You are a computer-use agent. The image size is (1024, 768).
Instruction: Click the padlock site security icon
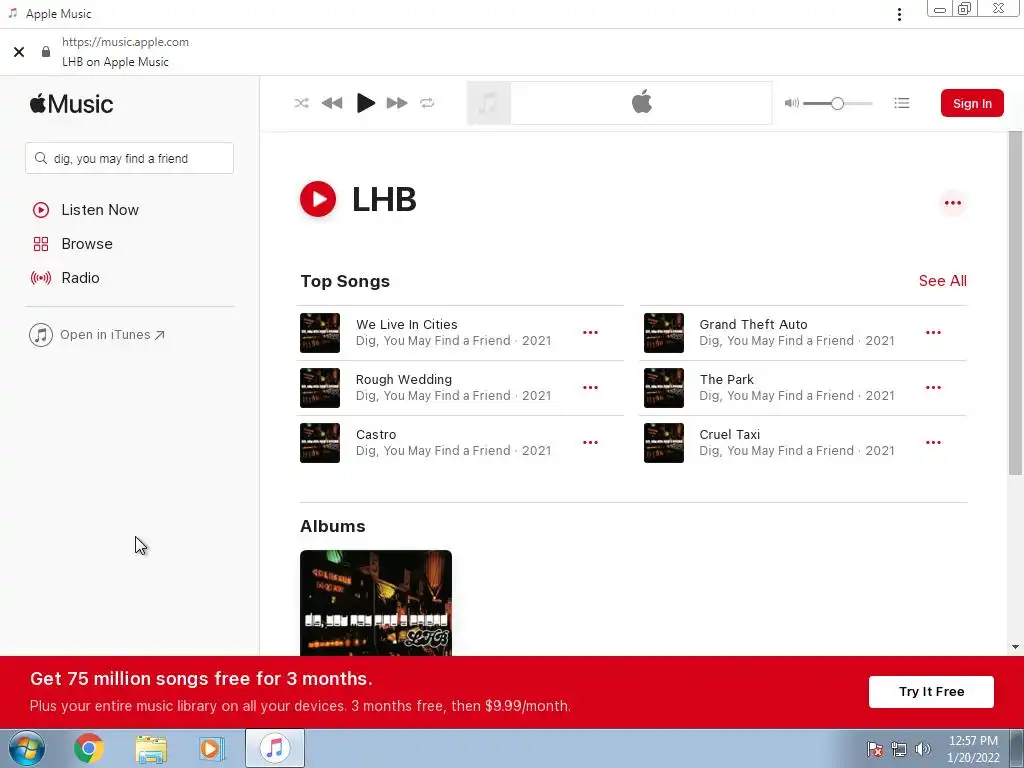pos(46,52)
